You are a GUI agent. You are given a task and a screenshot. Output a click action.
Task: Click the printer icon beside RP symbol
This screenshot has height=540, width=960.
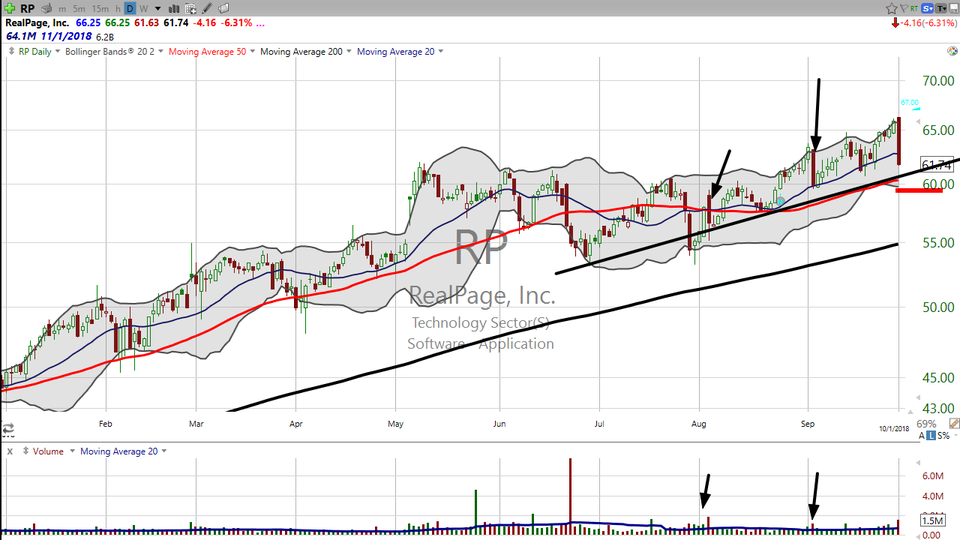46,8
